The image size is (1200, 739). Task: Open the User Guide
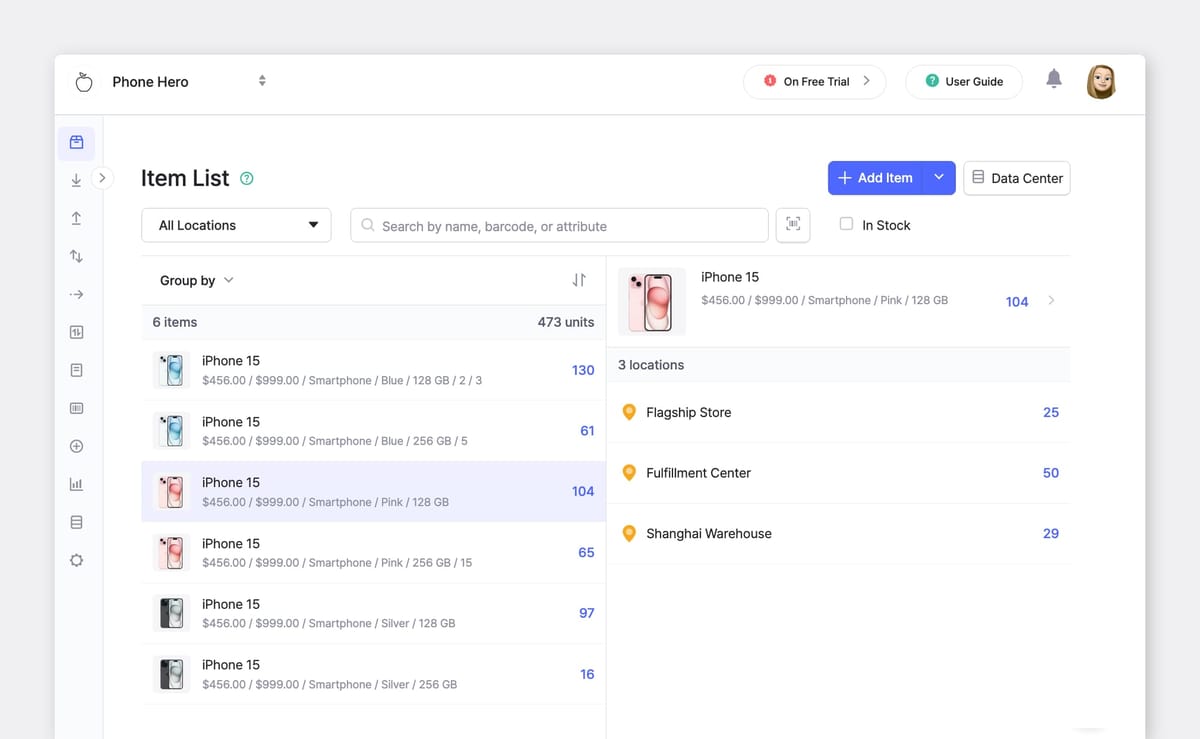(x=963, y=81)
